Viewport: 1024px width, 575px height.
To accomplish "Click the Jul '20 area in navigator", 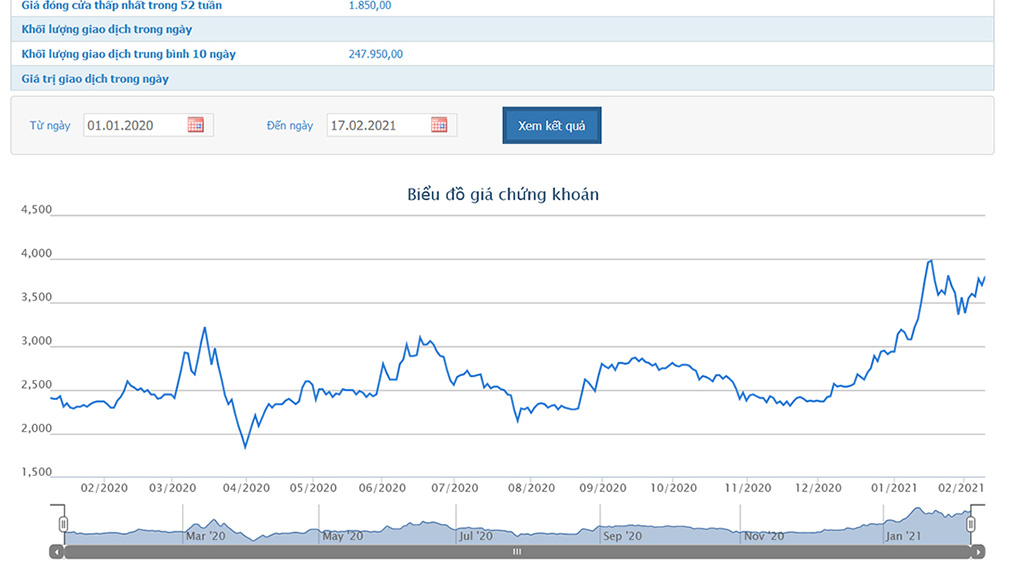I will coord(475,536).
